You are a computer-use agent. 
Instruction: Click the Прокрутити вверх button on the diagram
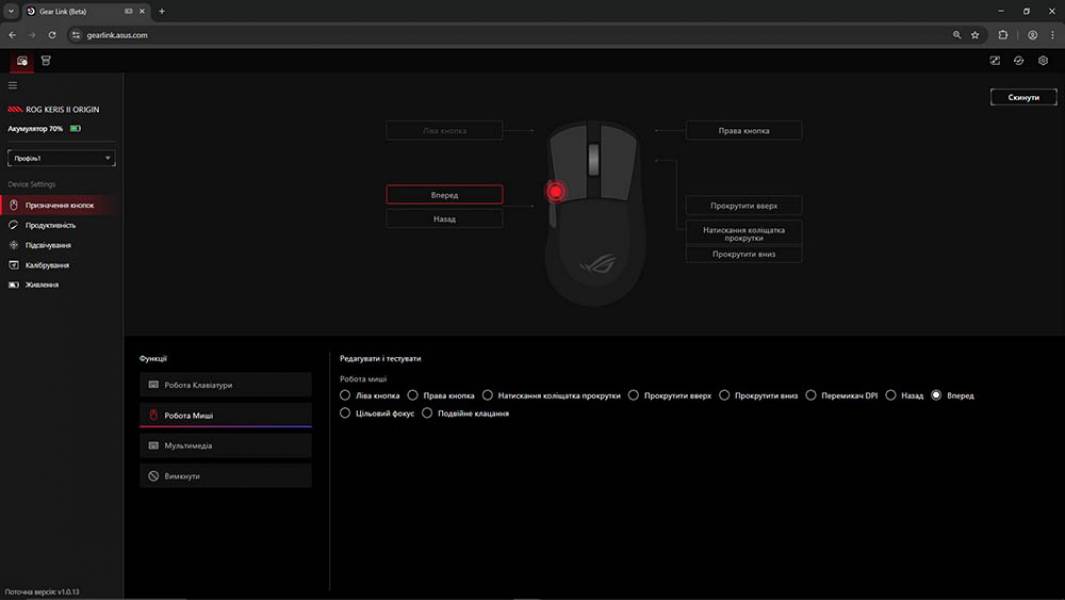click(x=743, y=204)
